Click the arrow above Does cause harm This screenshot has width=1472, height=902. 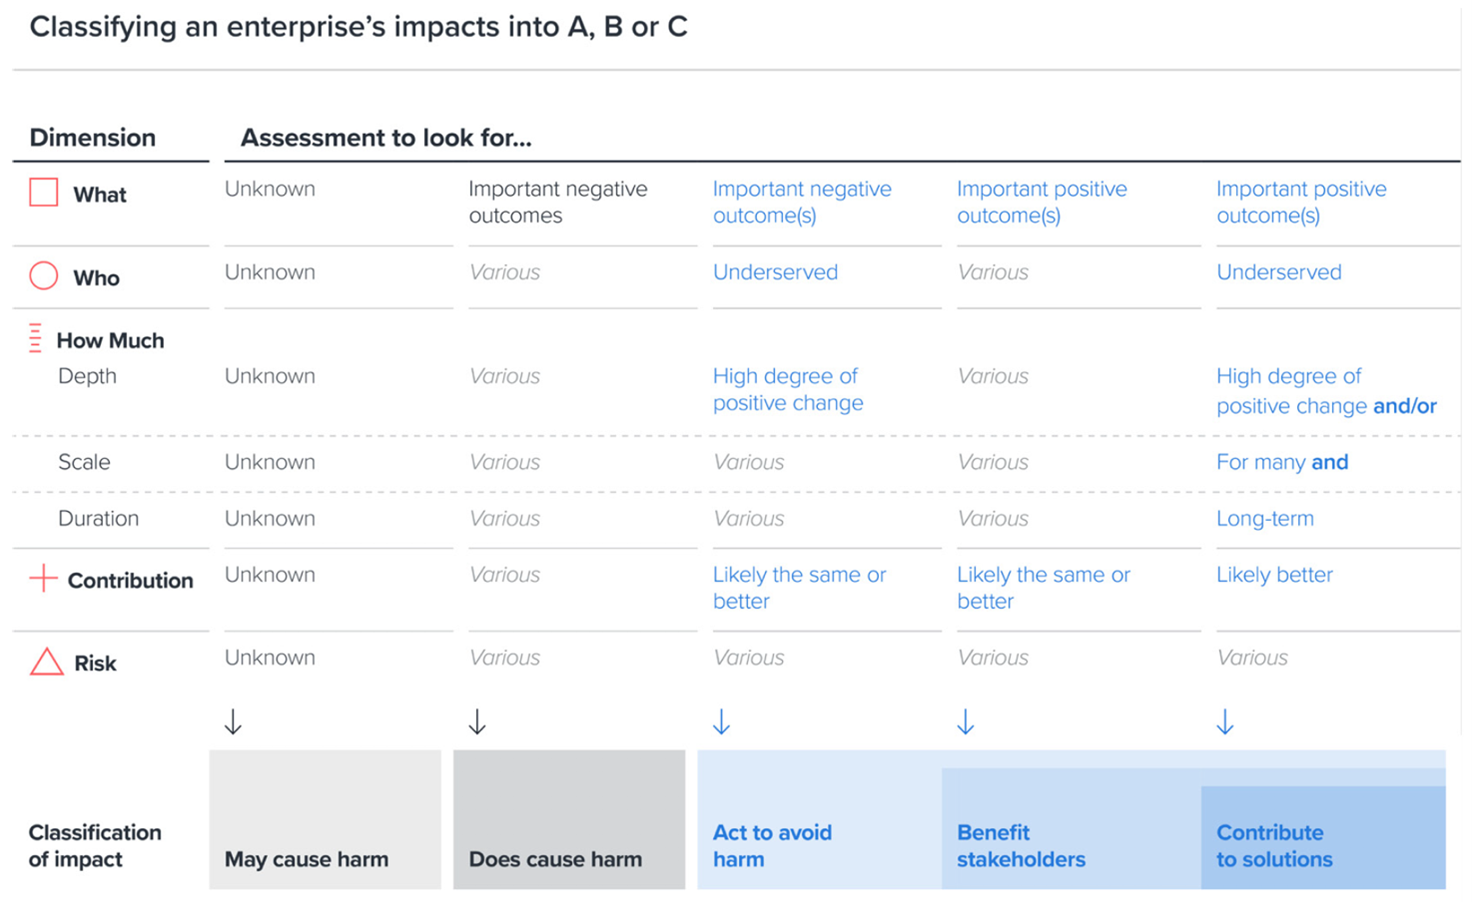click(477, 722)
